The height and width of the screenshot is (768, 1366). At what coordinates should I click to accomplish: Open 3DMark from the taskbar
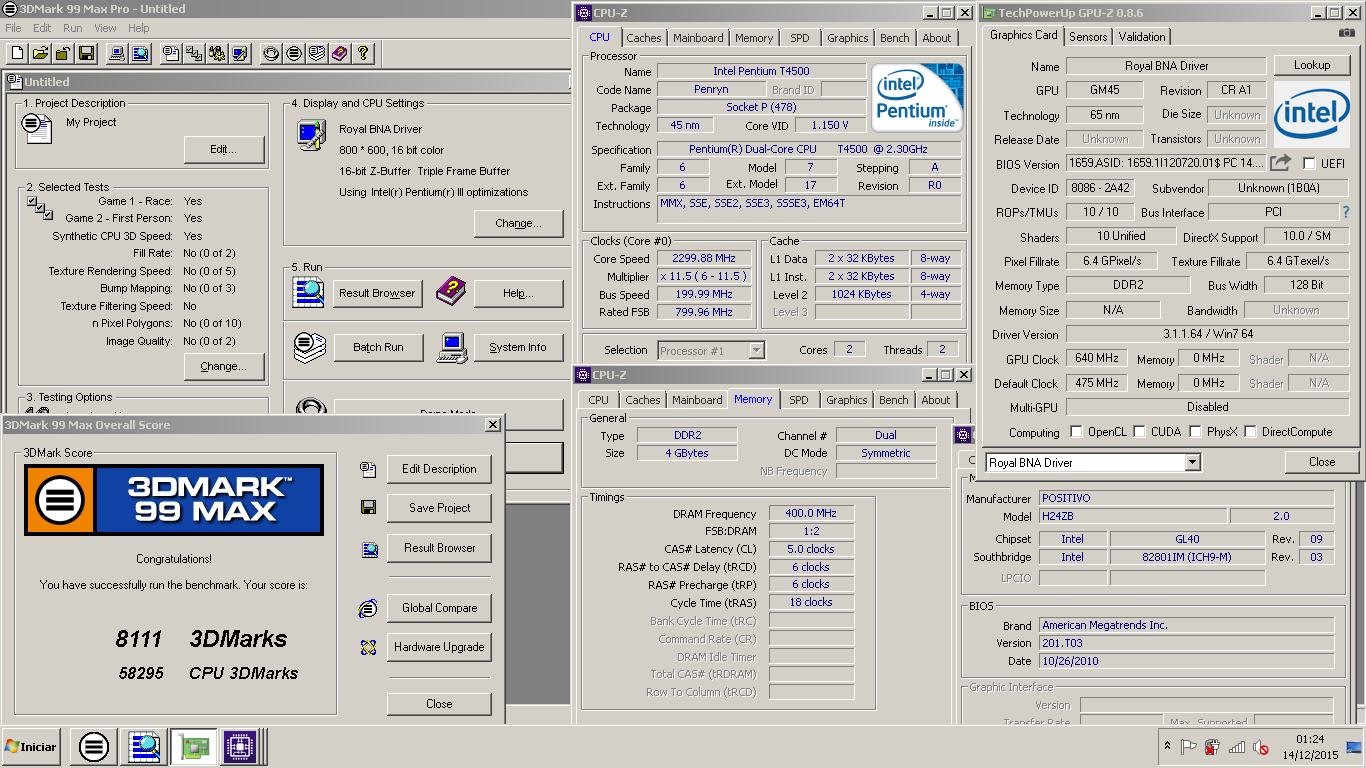[x=94, y=746]
